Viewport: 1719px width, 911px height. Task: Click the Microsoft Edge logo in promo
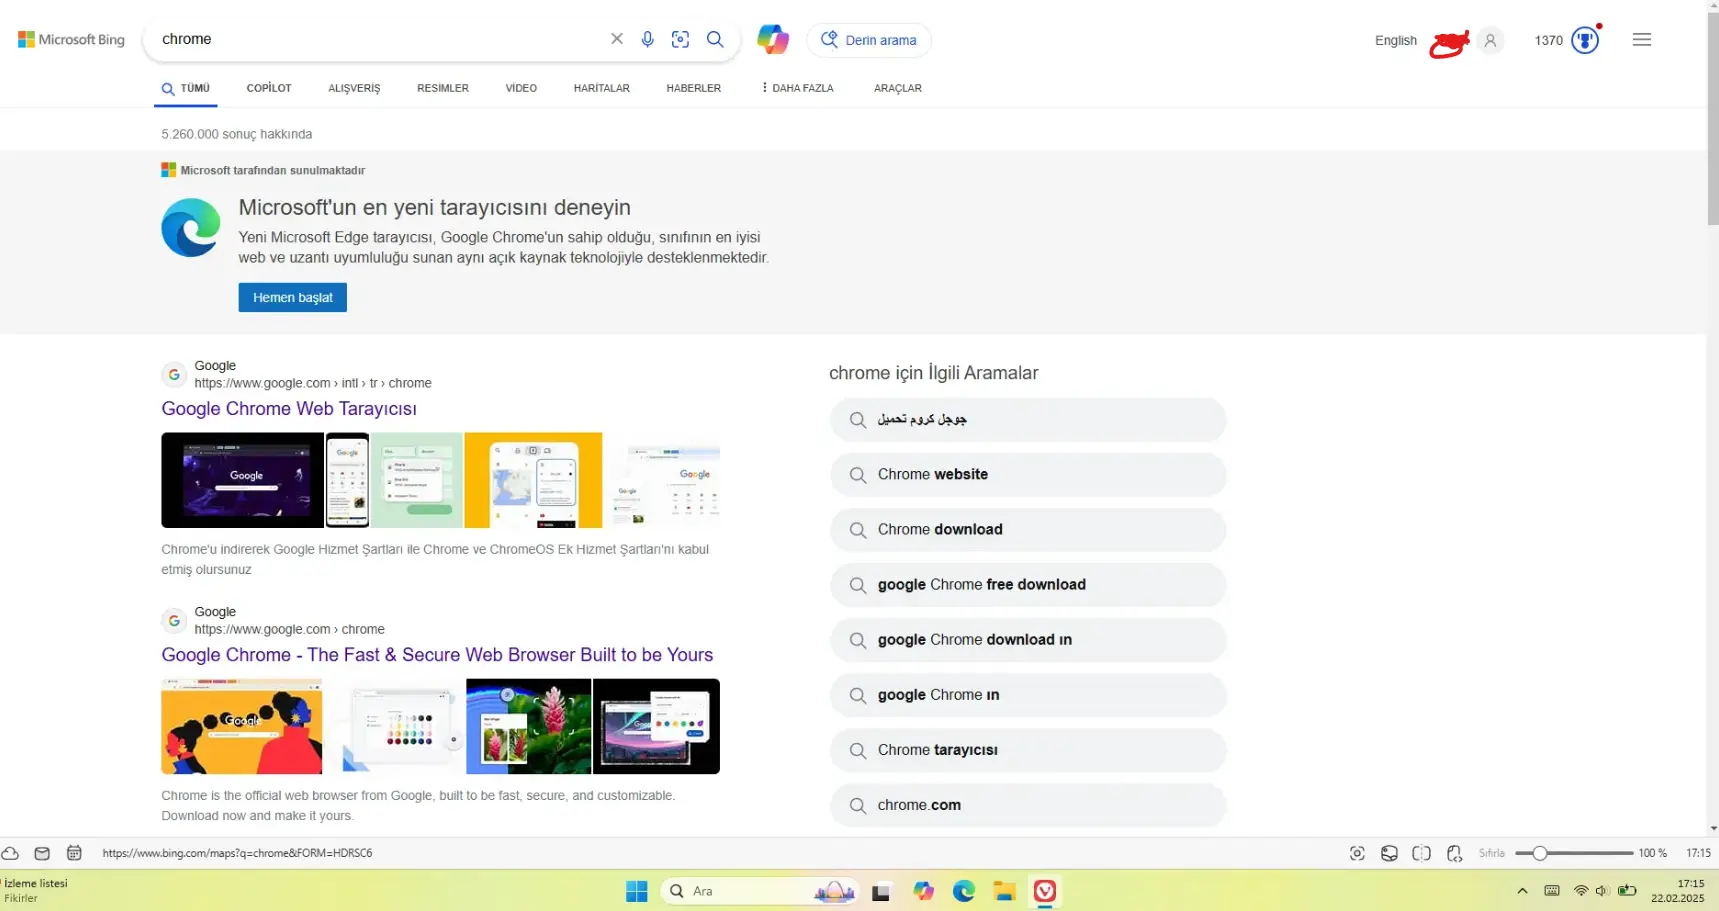191,227
